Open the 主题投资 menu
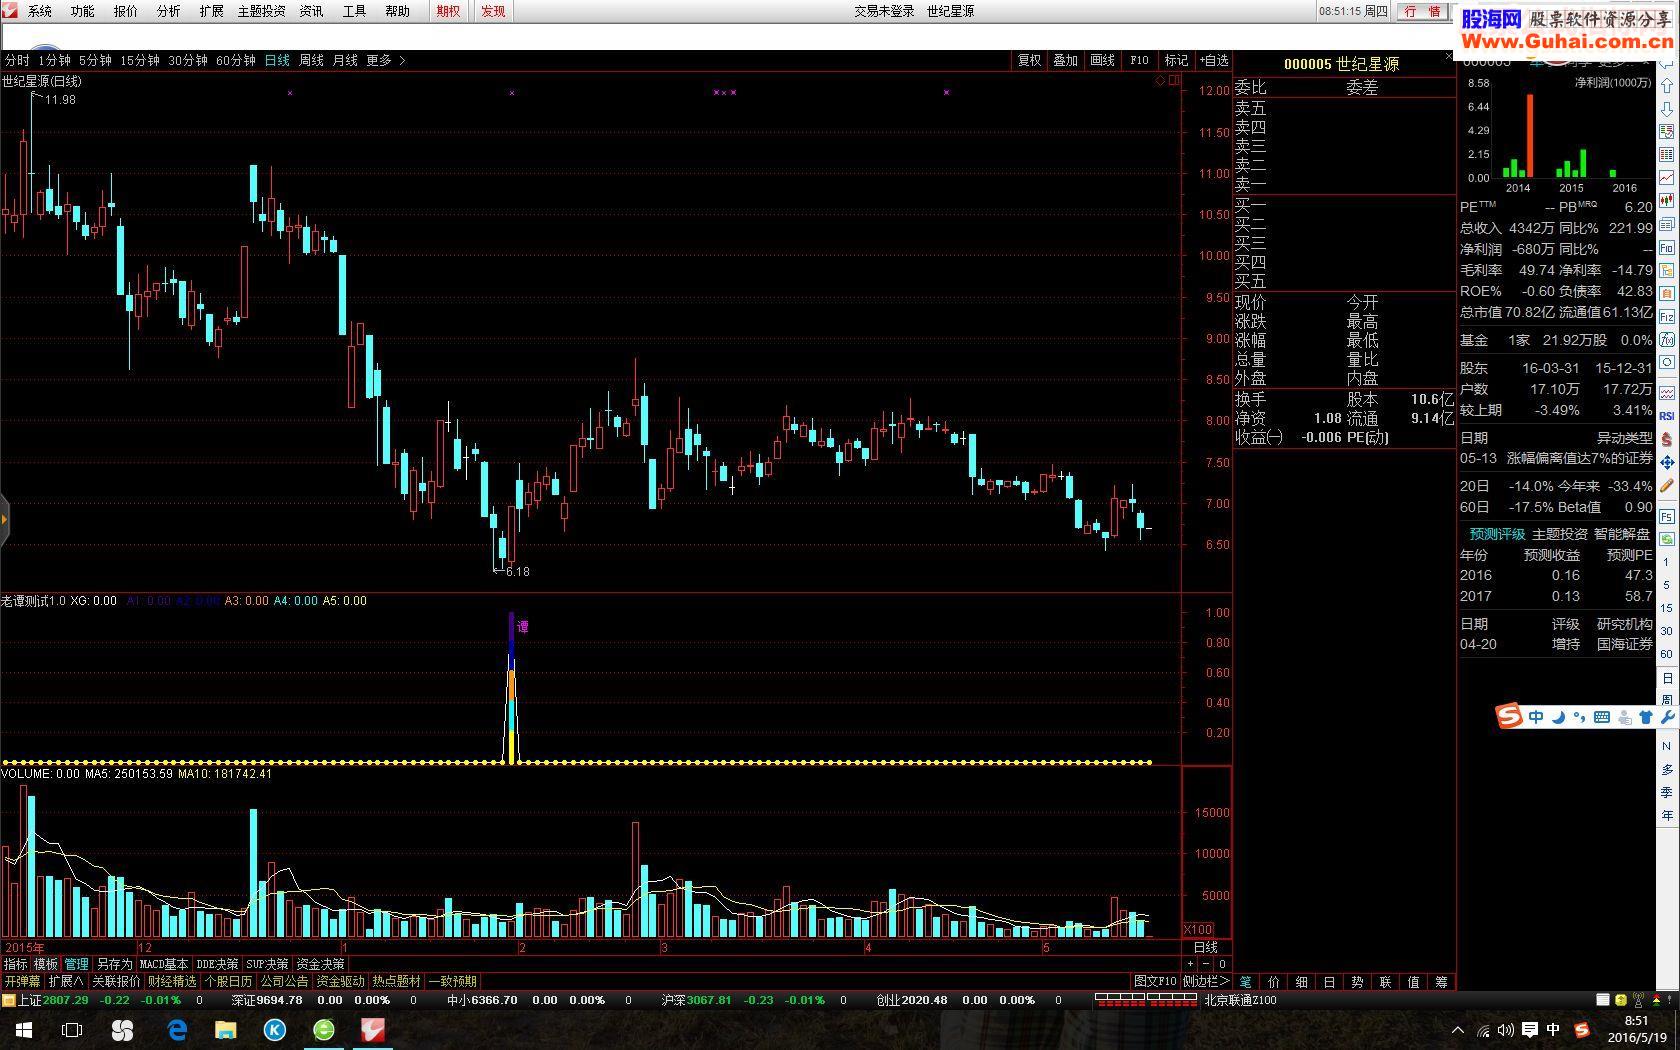The width and height of the screenshot is (1680, 1050). pos(261,11)
